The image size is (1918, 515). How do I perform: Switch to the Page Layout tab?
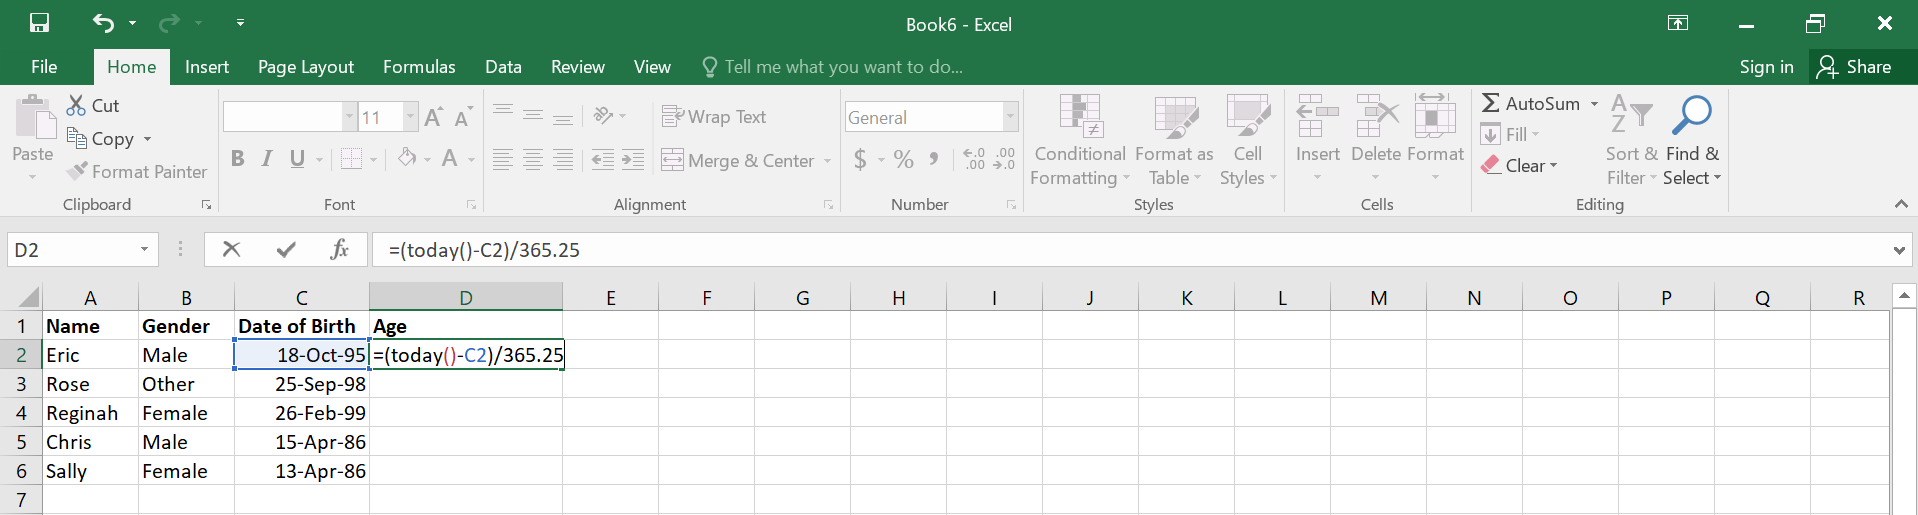coord(306,67)
